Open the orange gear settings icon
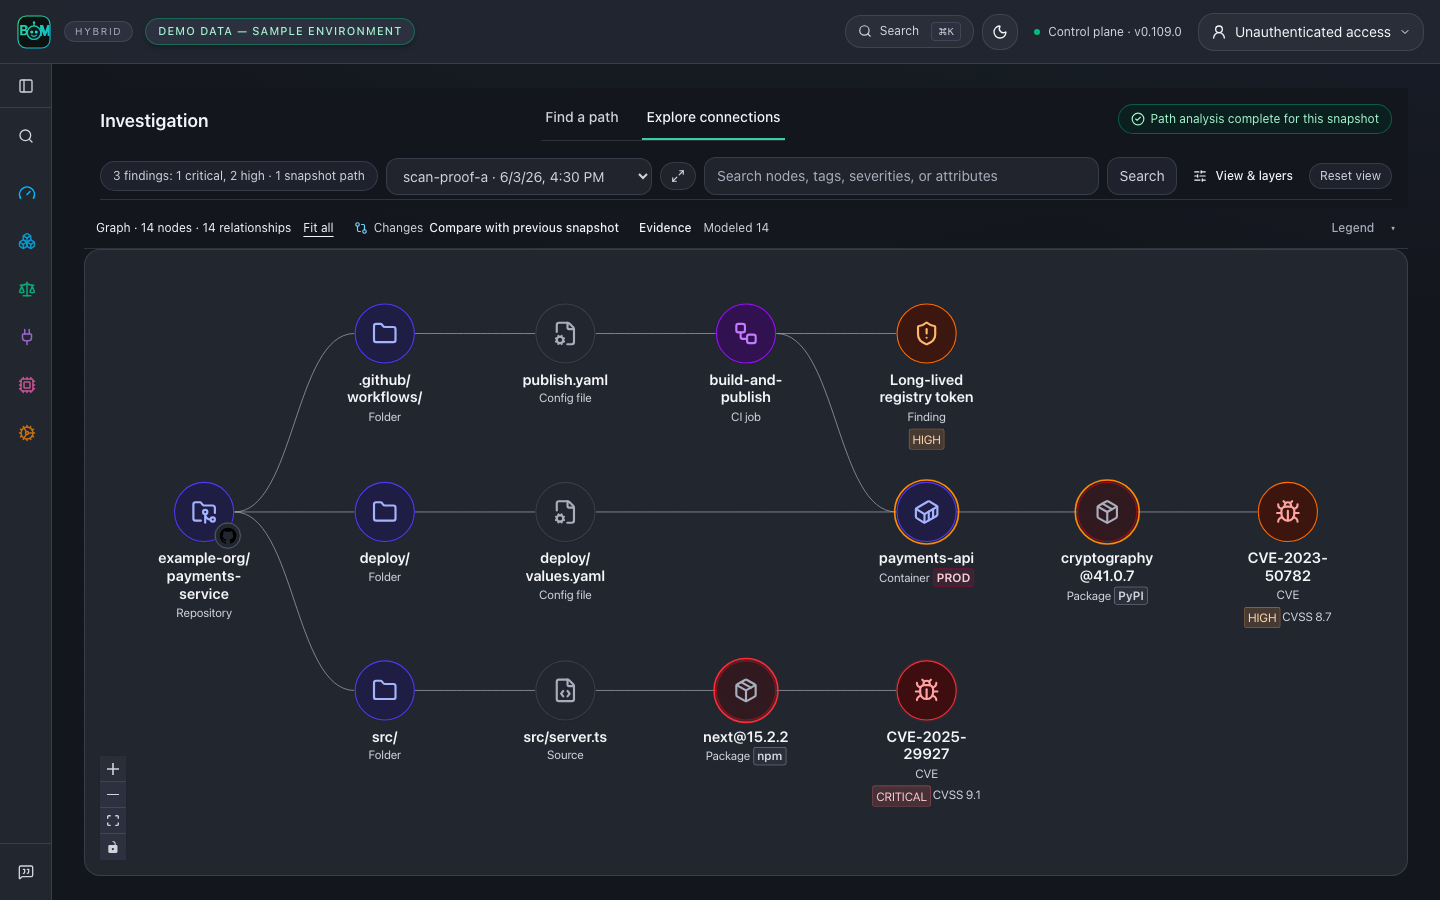Image resolution: width=1440 pixels, height=900 pixels. (x=27, y=433)
